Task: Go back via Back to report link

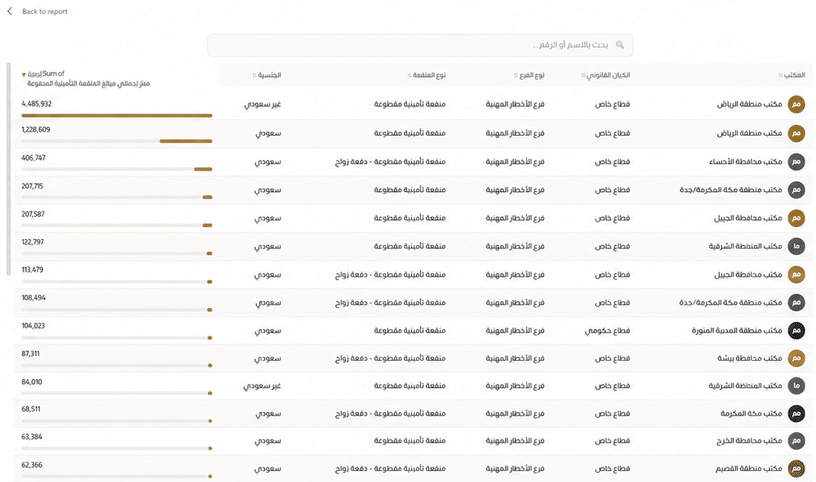Action: (x=45, y=11)
